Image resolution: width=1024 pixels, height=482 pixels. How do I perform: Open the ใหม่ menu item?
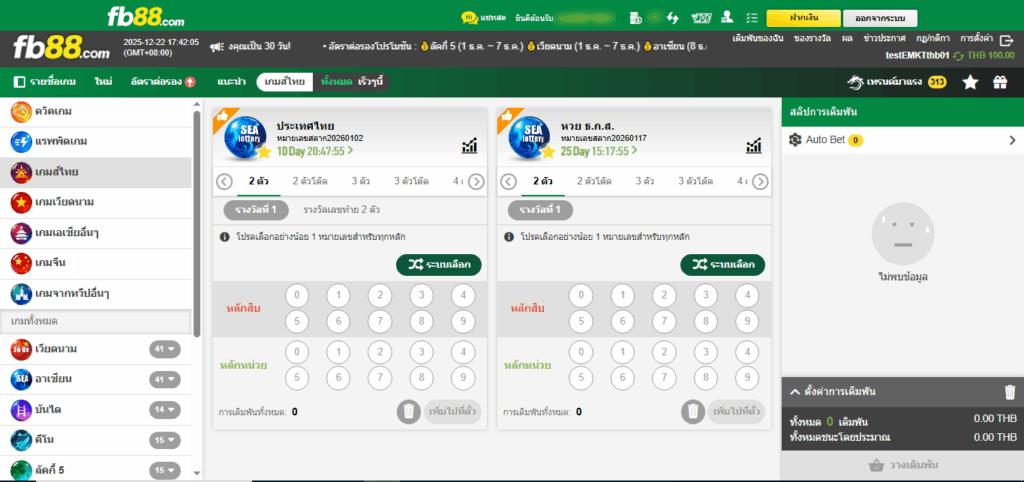point(103,82)
